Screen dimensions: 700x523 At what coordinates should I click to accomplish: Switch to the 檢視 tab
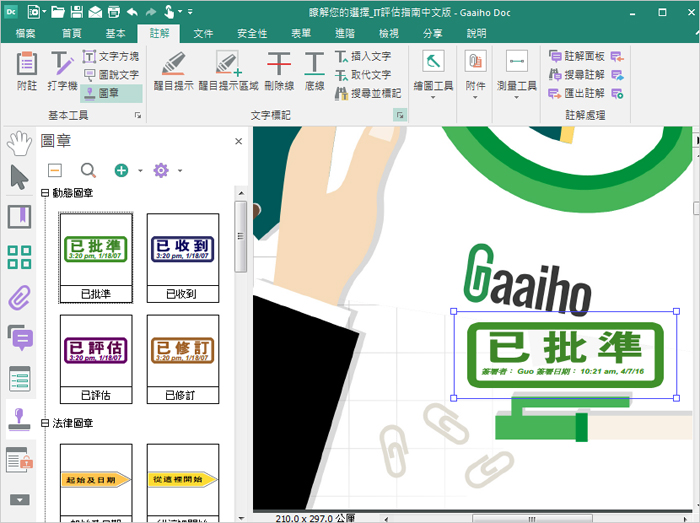click(388, 33)
